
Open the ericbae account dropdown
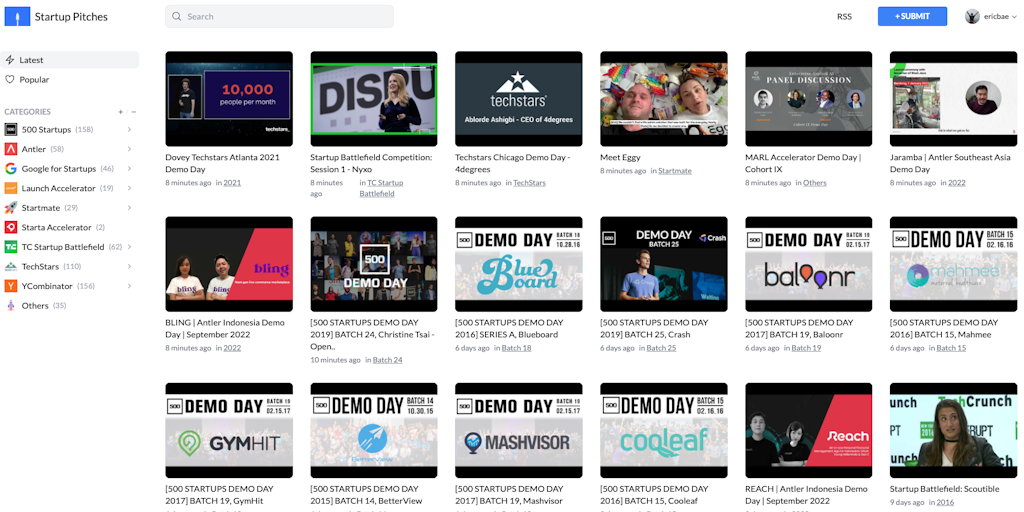pyautogui.click(x=1014, y=17)
